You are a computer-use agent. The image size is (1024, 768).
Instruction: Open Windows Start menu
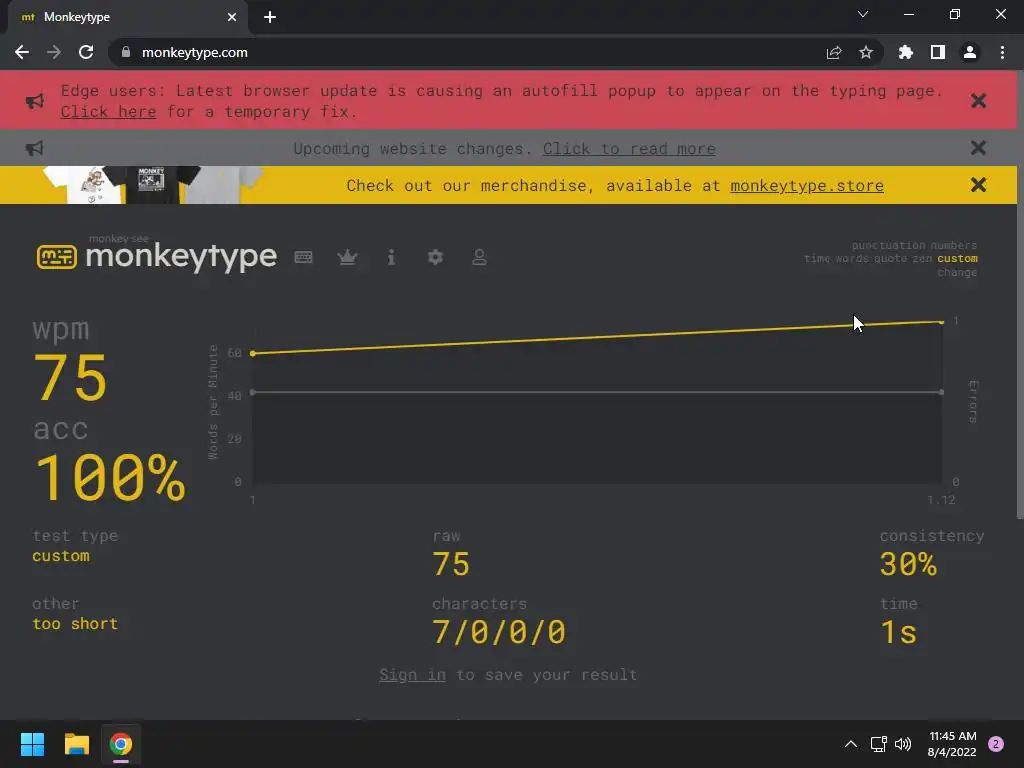click(32, 744)
